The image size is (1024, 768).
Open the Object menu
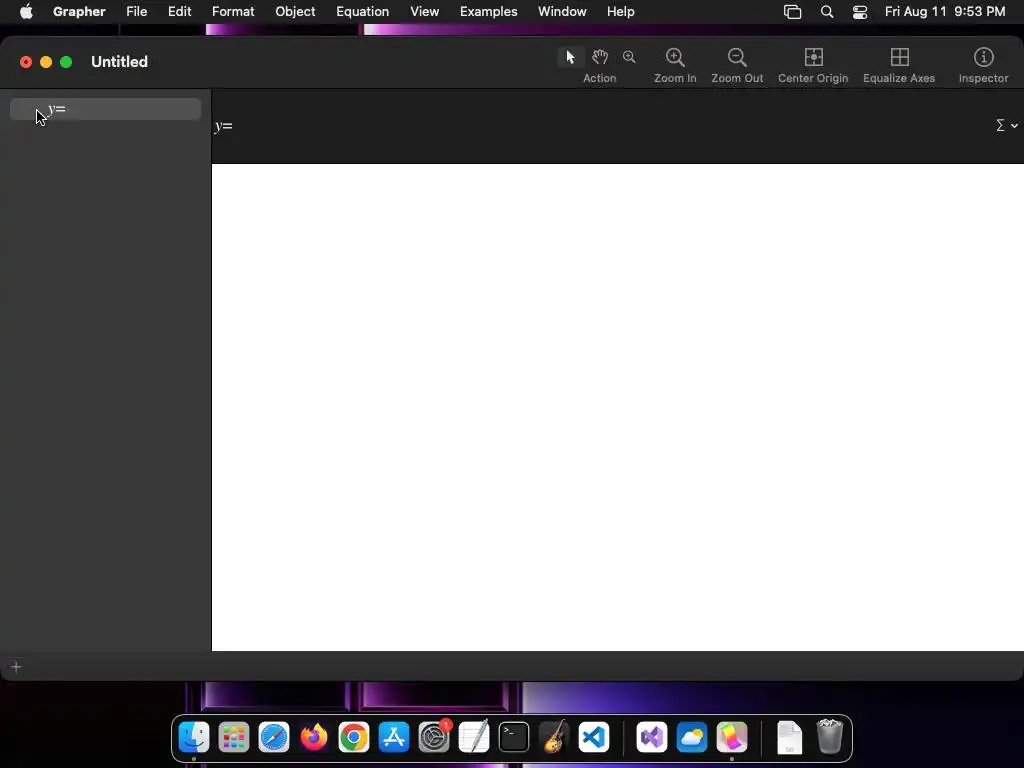tap(295, 12)
